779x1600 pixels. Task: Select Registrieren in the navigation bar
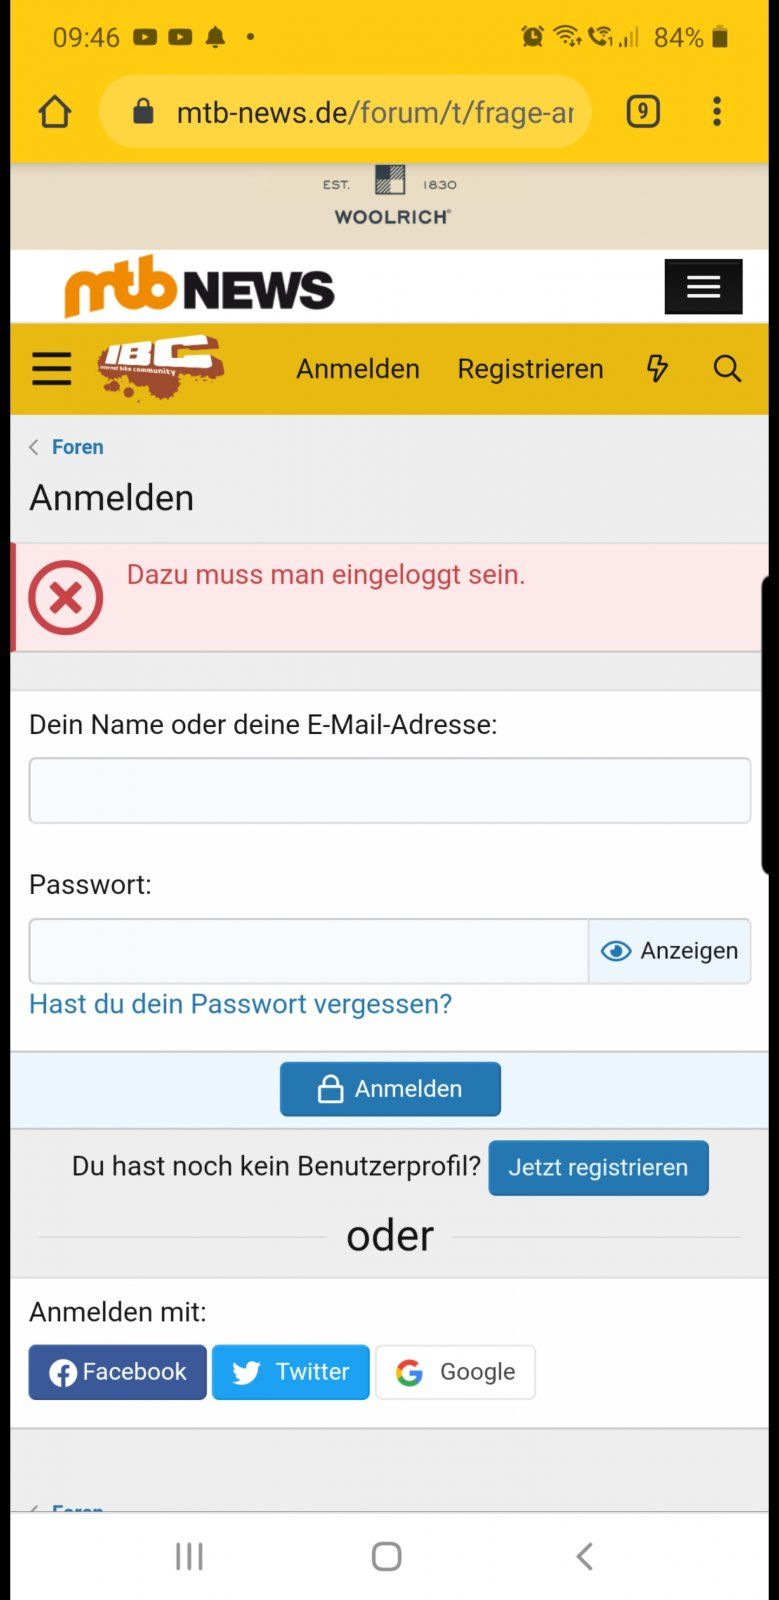pos(530,369)
